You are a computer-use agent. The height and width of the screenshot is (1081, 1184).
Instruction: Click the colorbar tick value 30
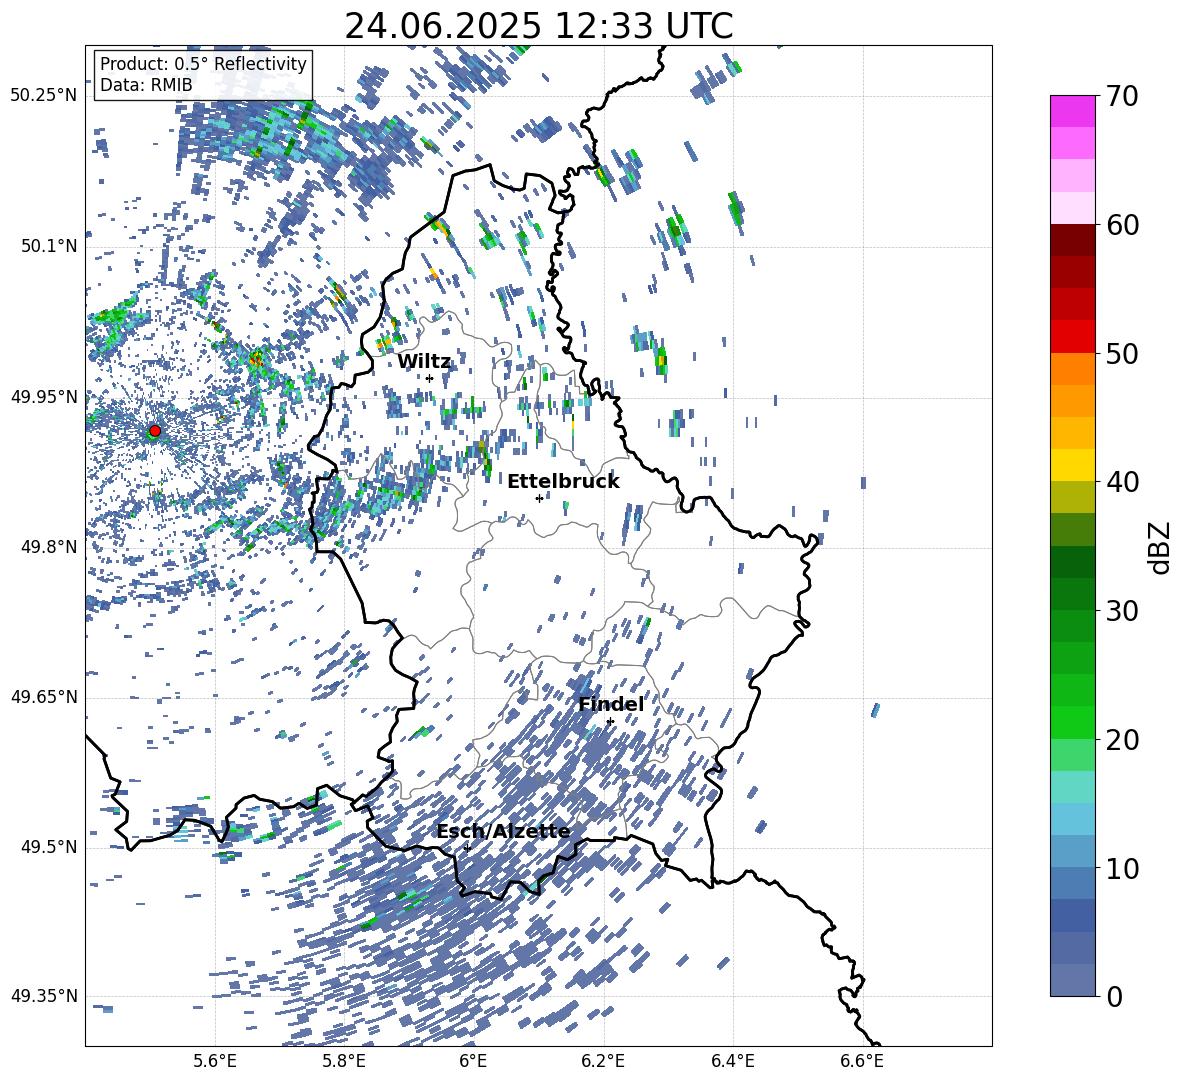click(x=1122, y=611)
